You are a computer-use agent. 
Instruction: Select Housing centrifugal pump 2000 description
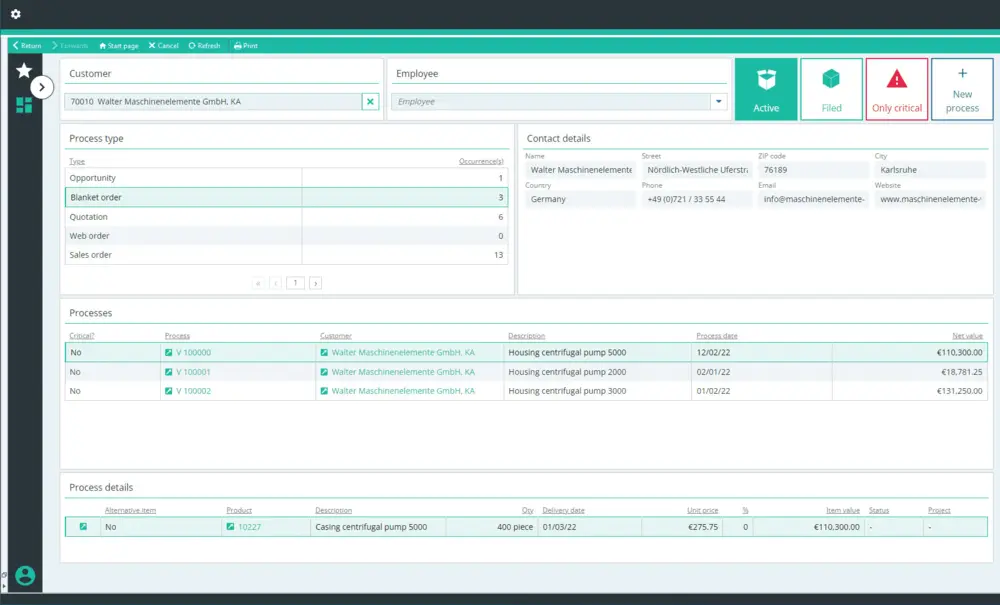click(567, 372)
